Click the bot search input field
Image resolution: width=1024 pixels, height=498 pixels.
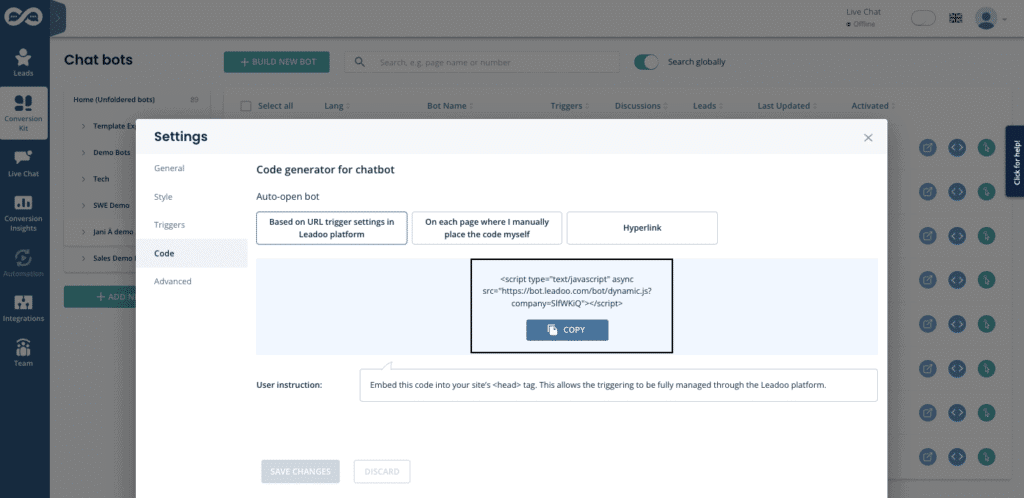490,62
